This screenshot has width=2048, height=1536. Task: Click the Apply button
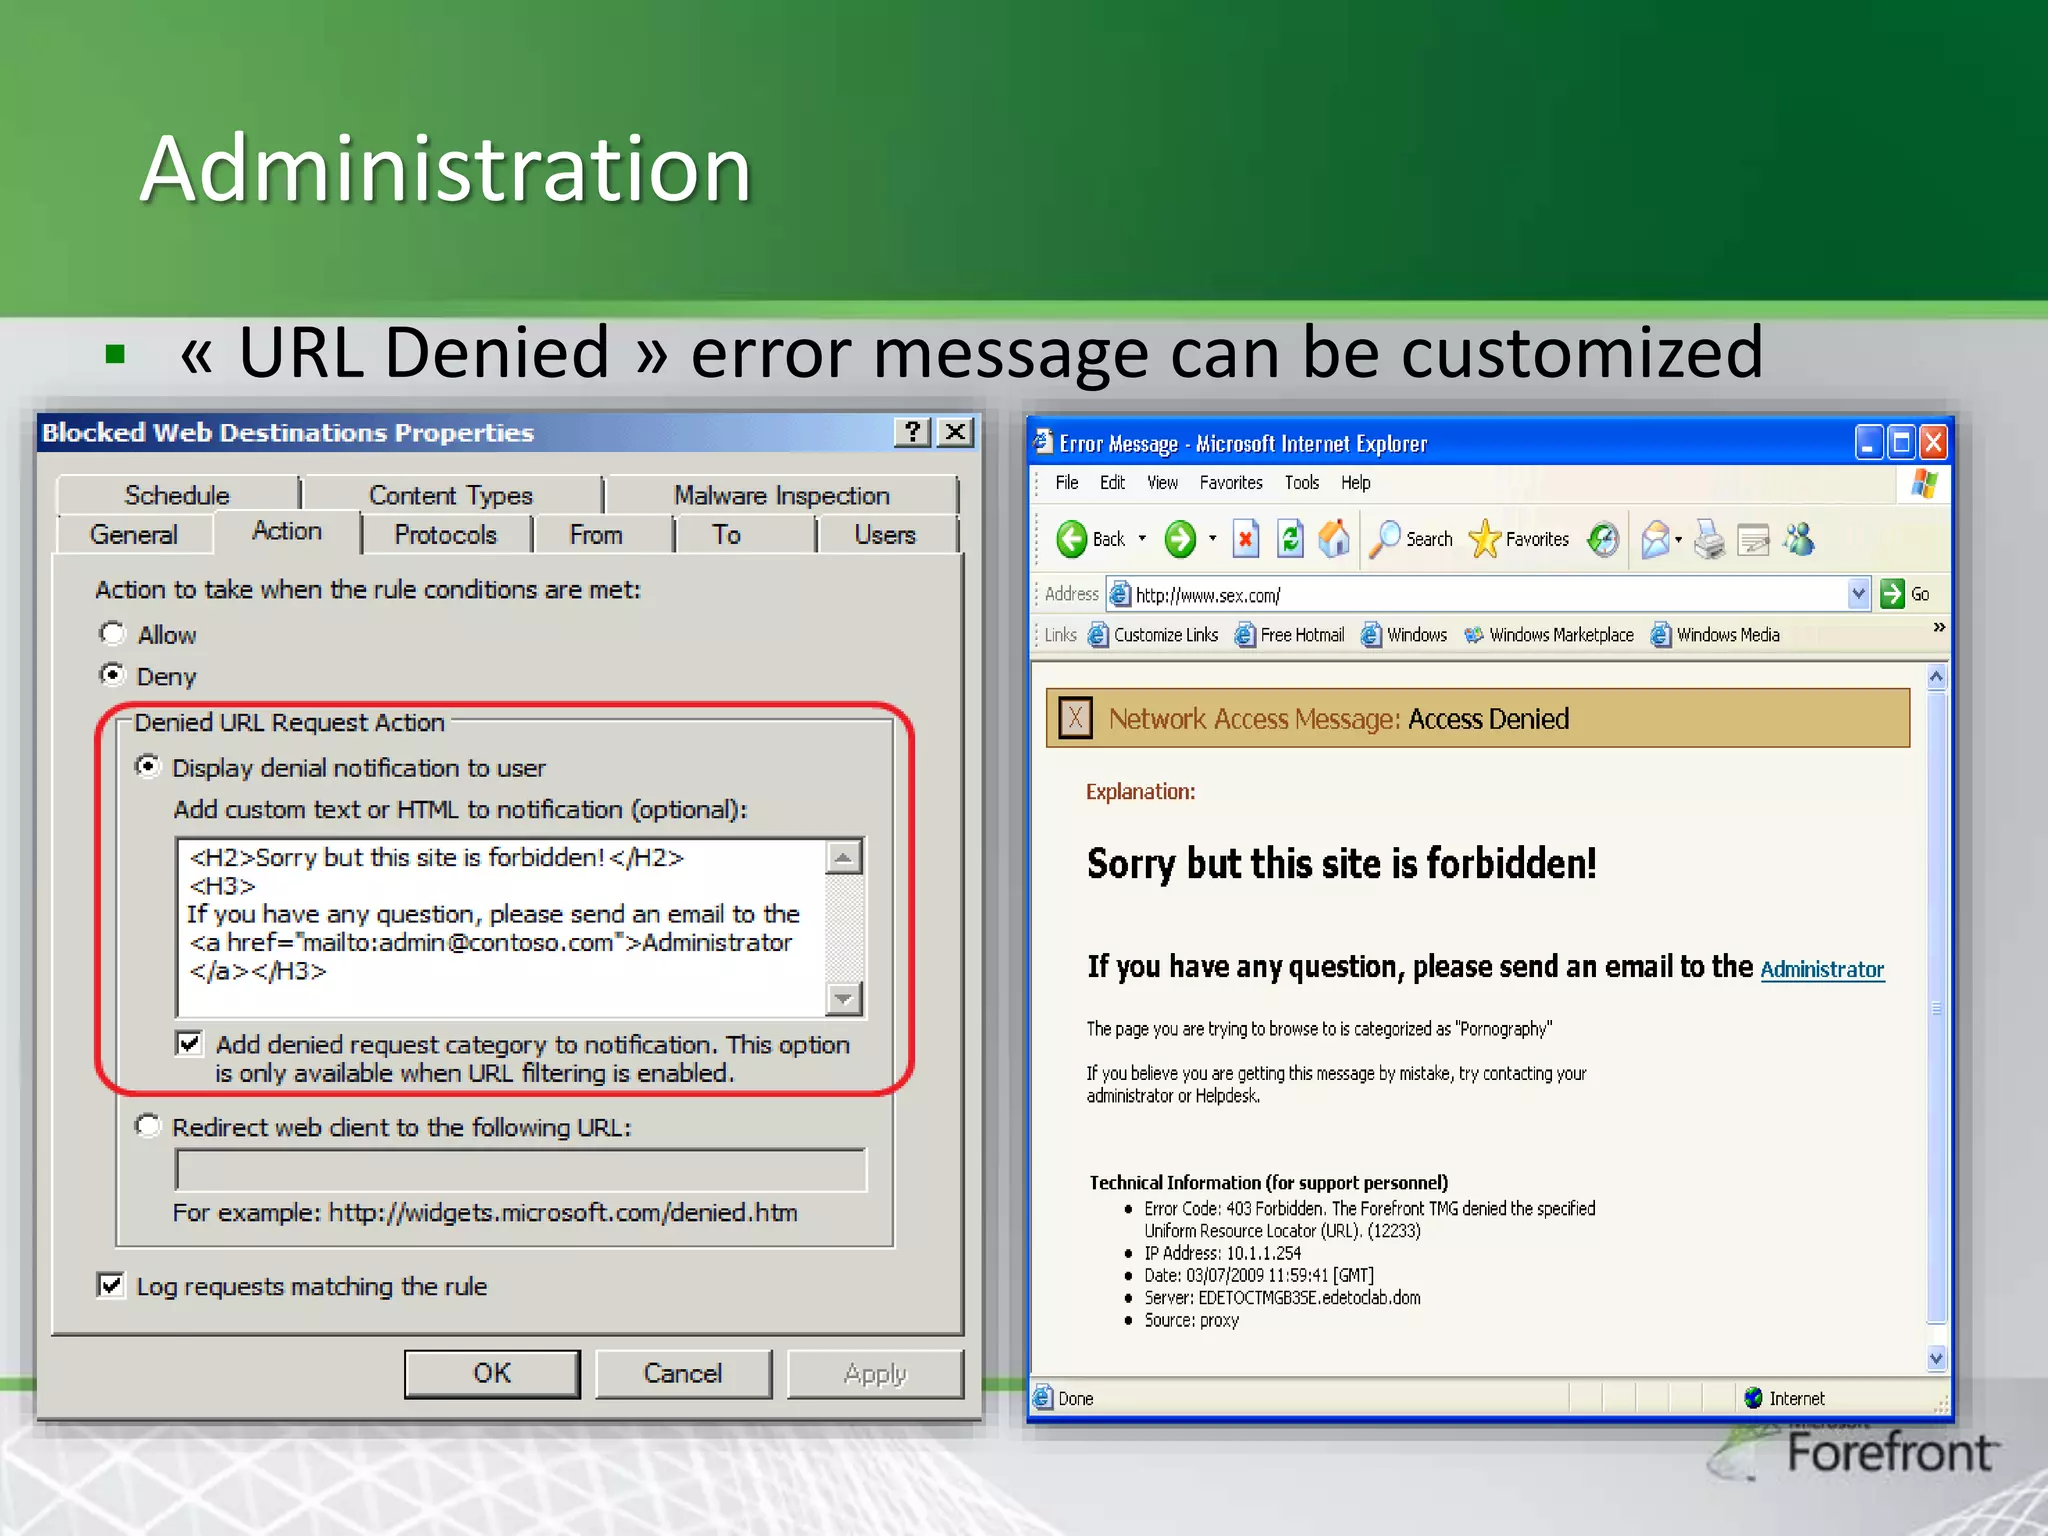click(875, 1373)
